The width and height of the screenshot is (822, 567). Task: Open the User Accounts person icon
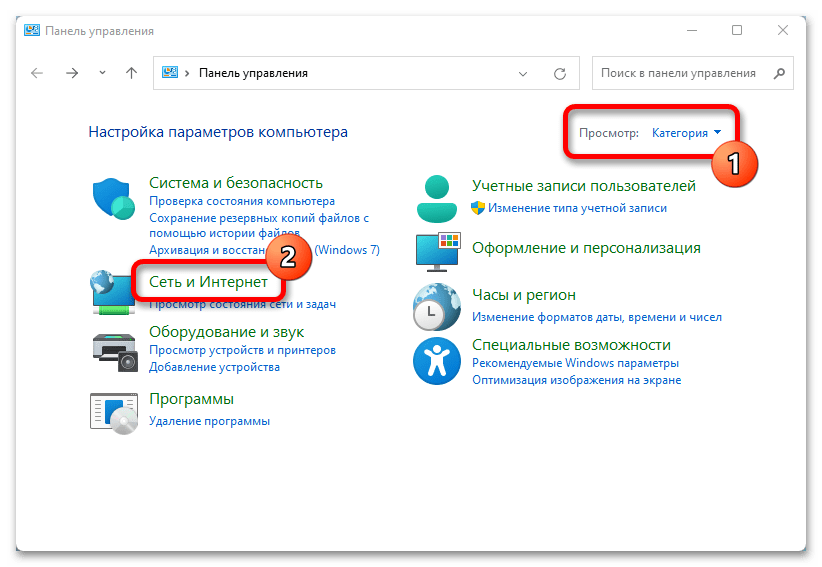[x=437, y=199]
